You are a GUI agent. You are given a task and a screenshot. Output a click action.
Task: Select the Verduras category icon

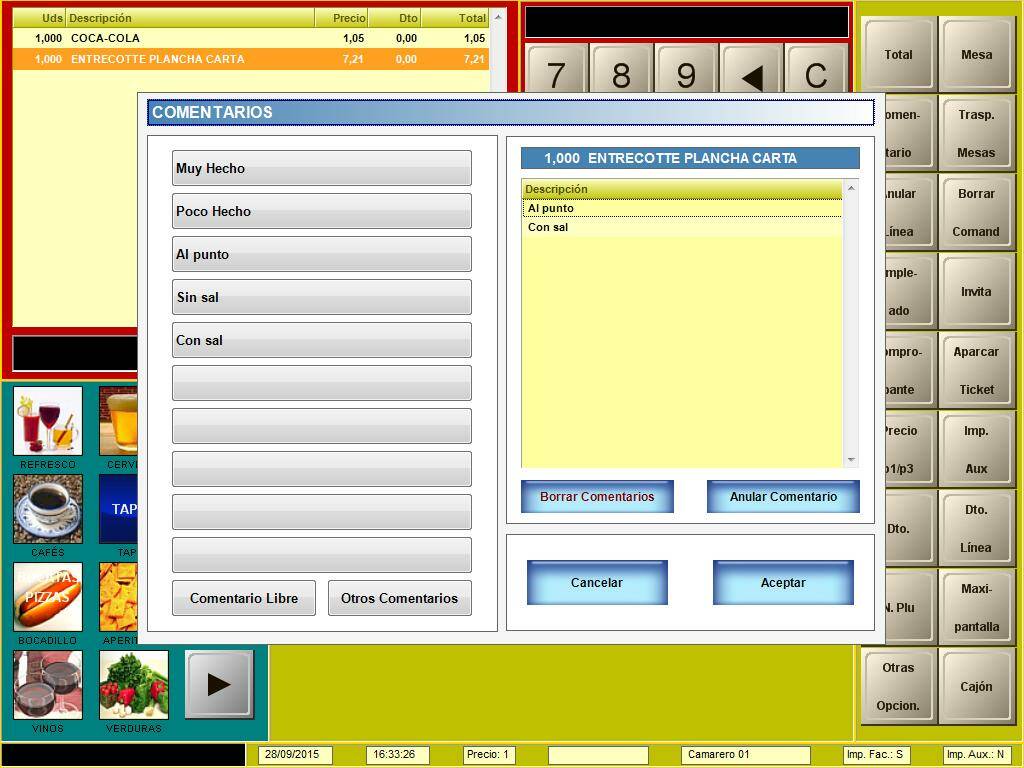pos(134,685)
